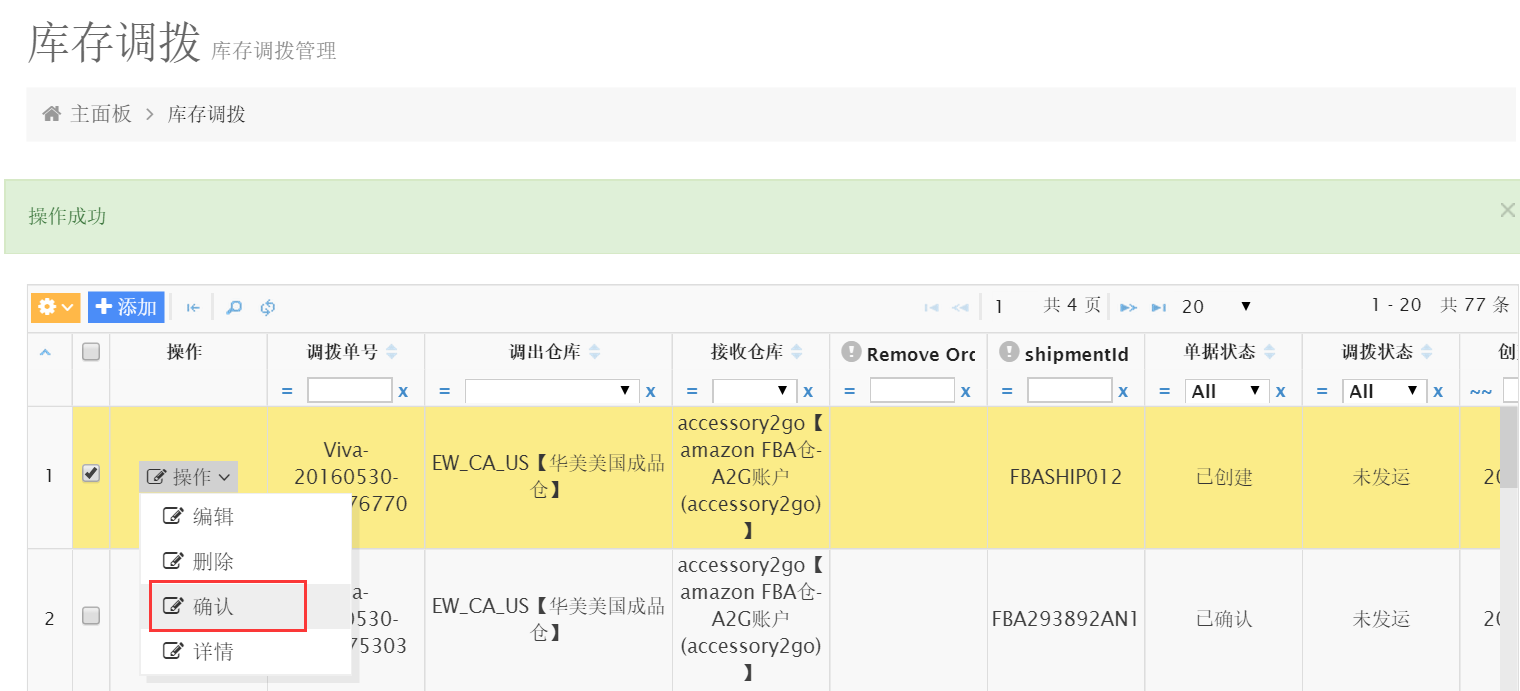Viewport: 1520px width, 691px height.
Task: Go to last page pager icon
Action: [1158, 308]
